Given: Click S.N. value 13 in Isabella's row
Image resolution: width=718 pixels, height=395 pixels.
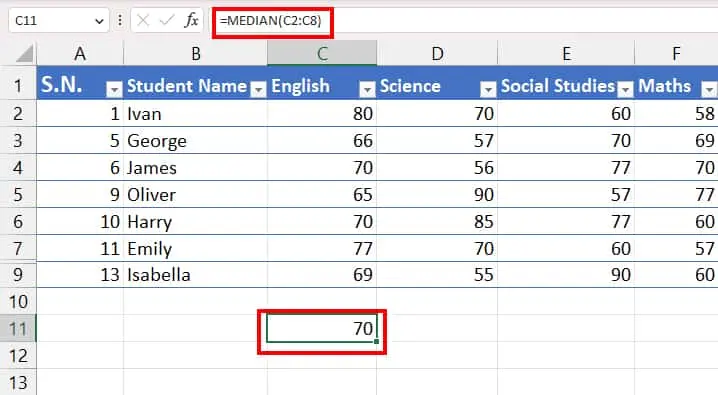Looking at the screenshot, I should point(80,275).
